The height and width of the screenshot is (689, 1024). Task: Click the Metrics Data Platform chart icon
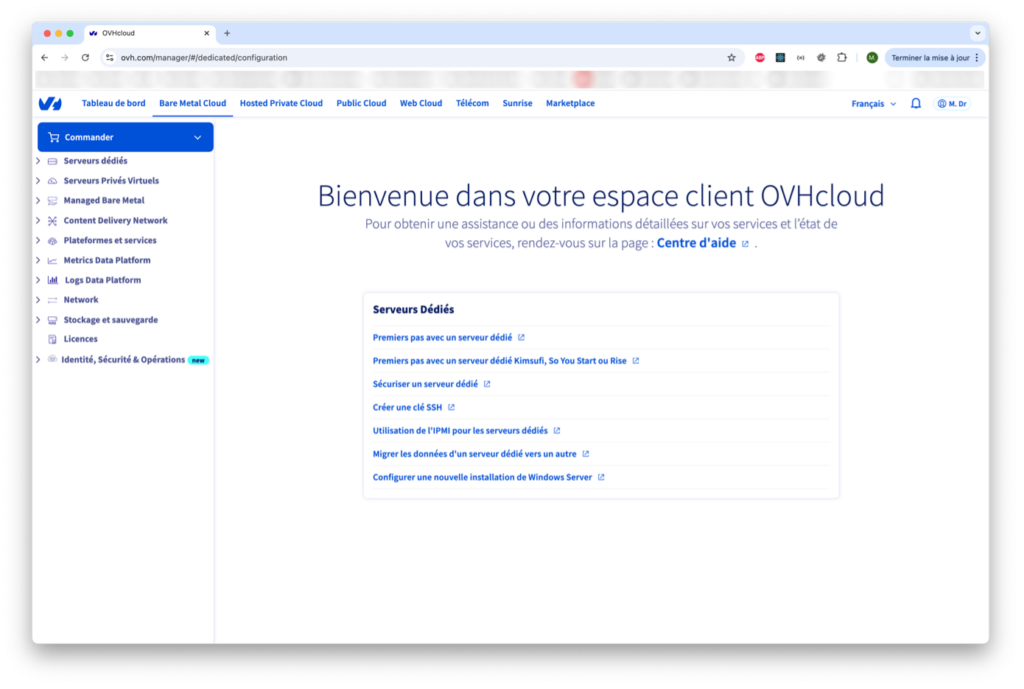52,261
